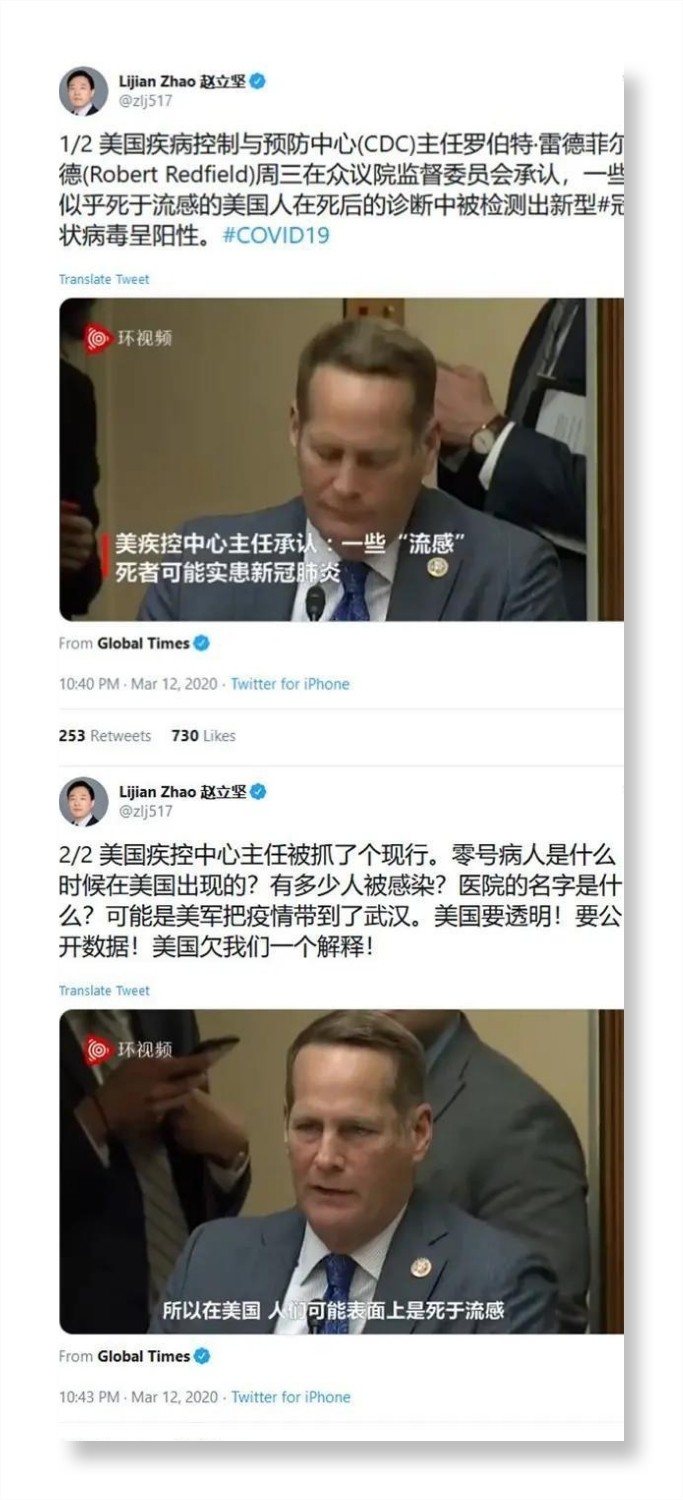Play the first tweet's video

click(341, 460)
